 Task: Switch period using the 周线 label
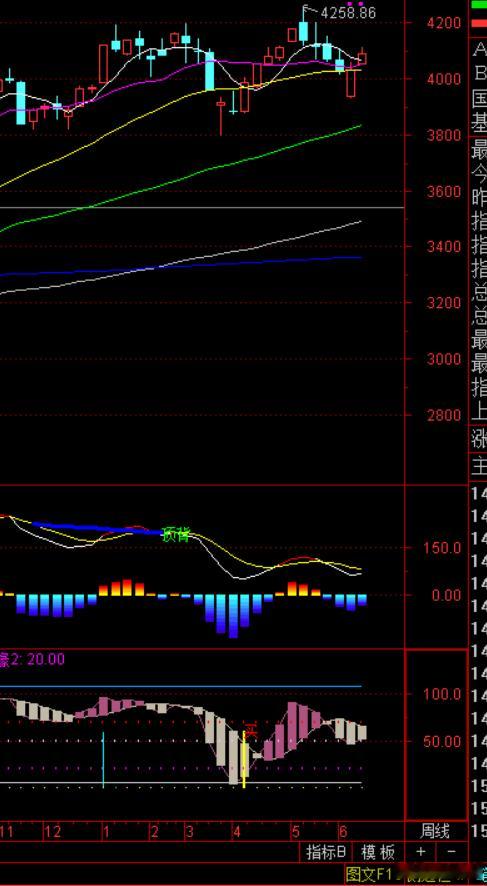tap(435, 831)
